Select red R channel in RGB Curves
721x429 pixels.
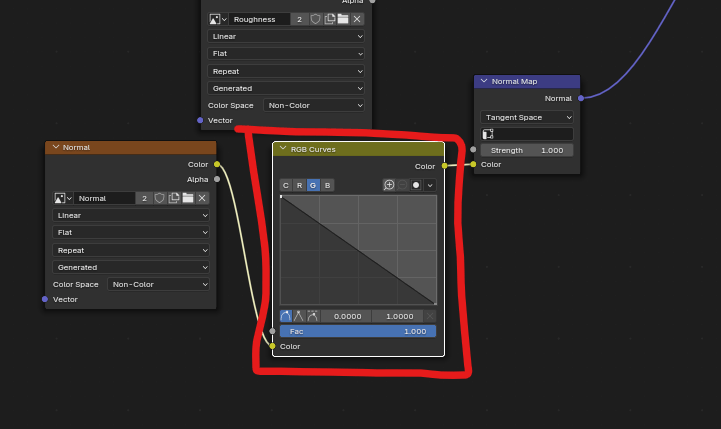[x=299, y=185]
